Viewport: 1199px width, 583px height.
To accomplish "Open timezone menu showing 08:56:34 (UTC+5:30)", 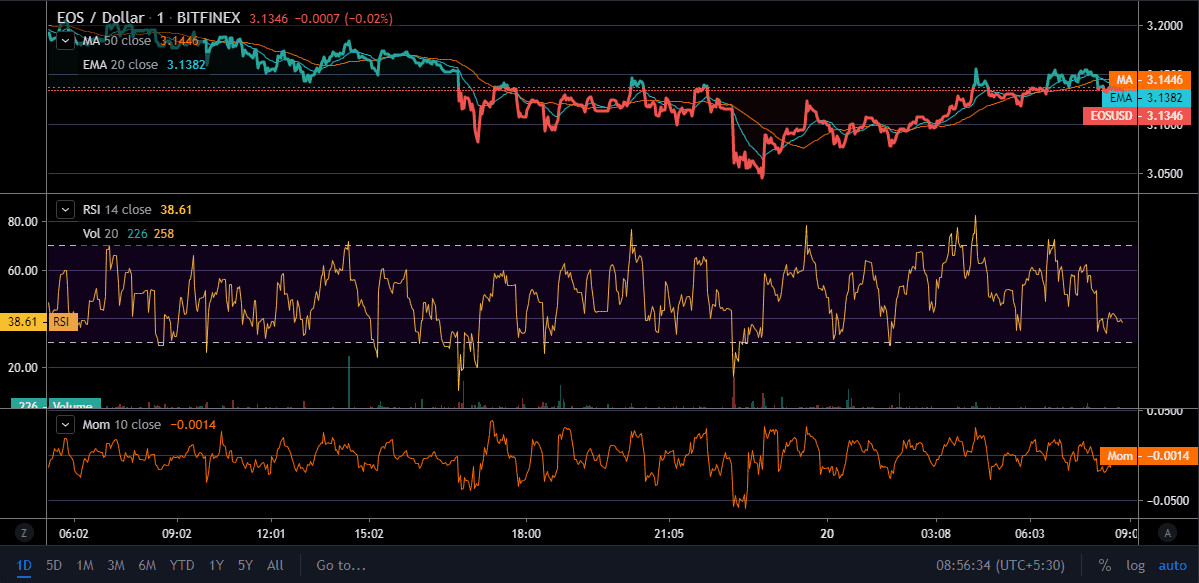I will 1001,566.
